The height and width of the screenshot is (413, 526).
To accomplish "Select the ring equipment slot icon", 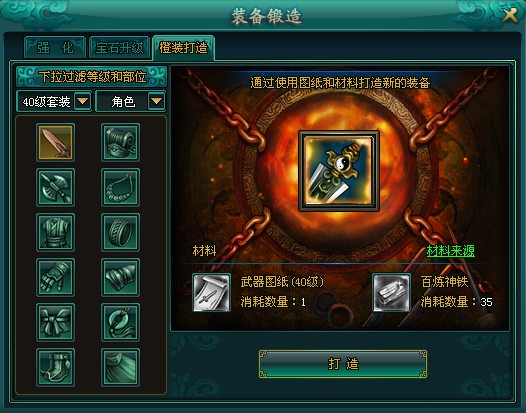I will pos(120,232).
